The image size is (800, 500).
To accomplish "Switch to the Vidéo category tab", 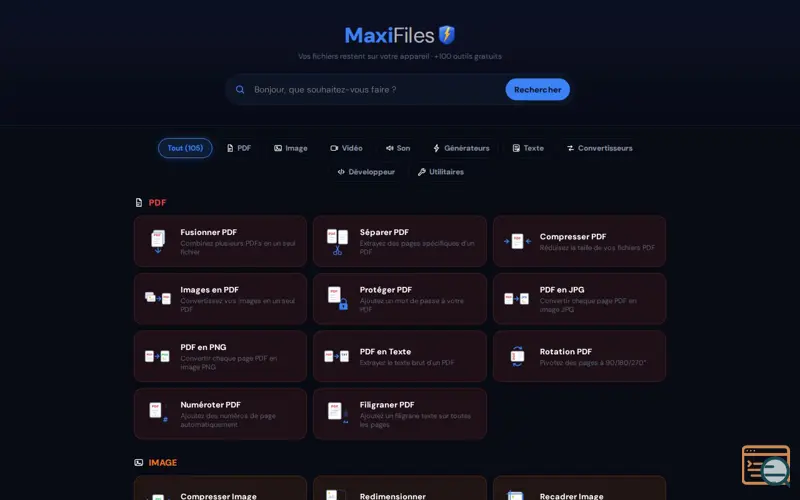I will point(346,148).
